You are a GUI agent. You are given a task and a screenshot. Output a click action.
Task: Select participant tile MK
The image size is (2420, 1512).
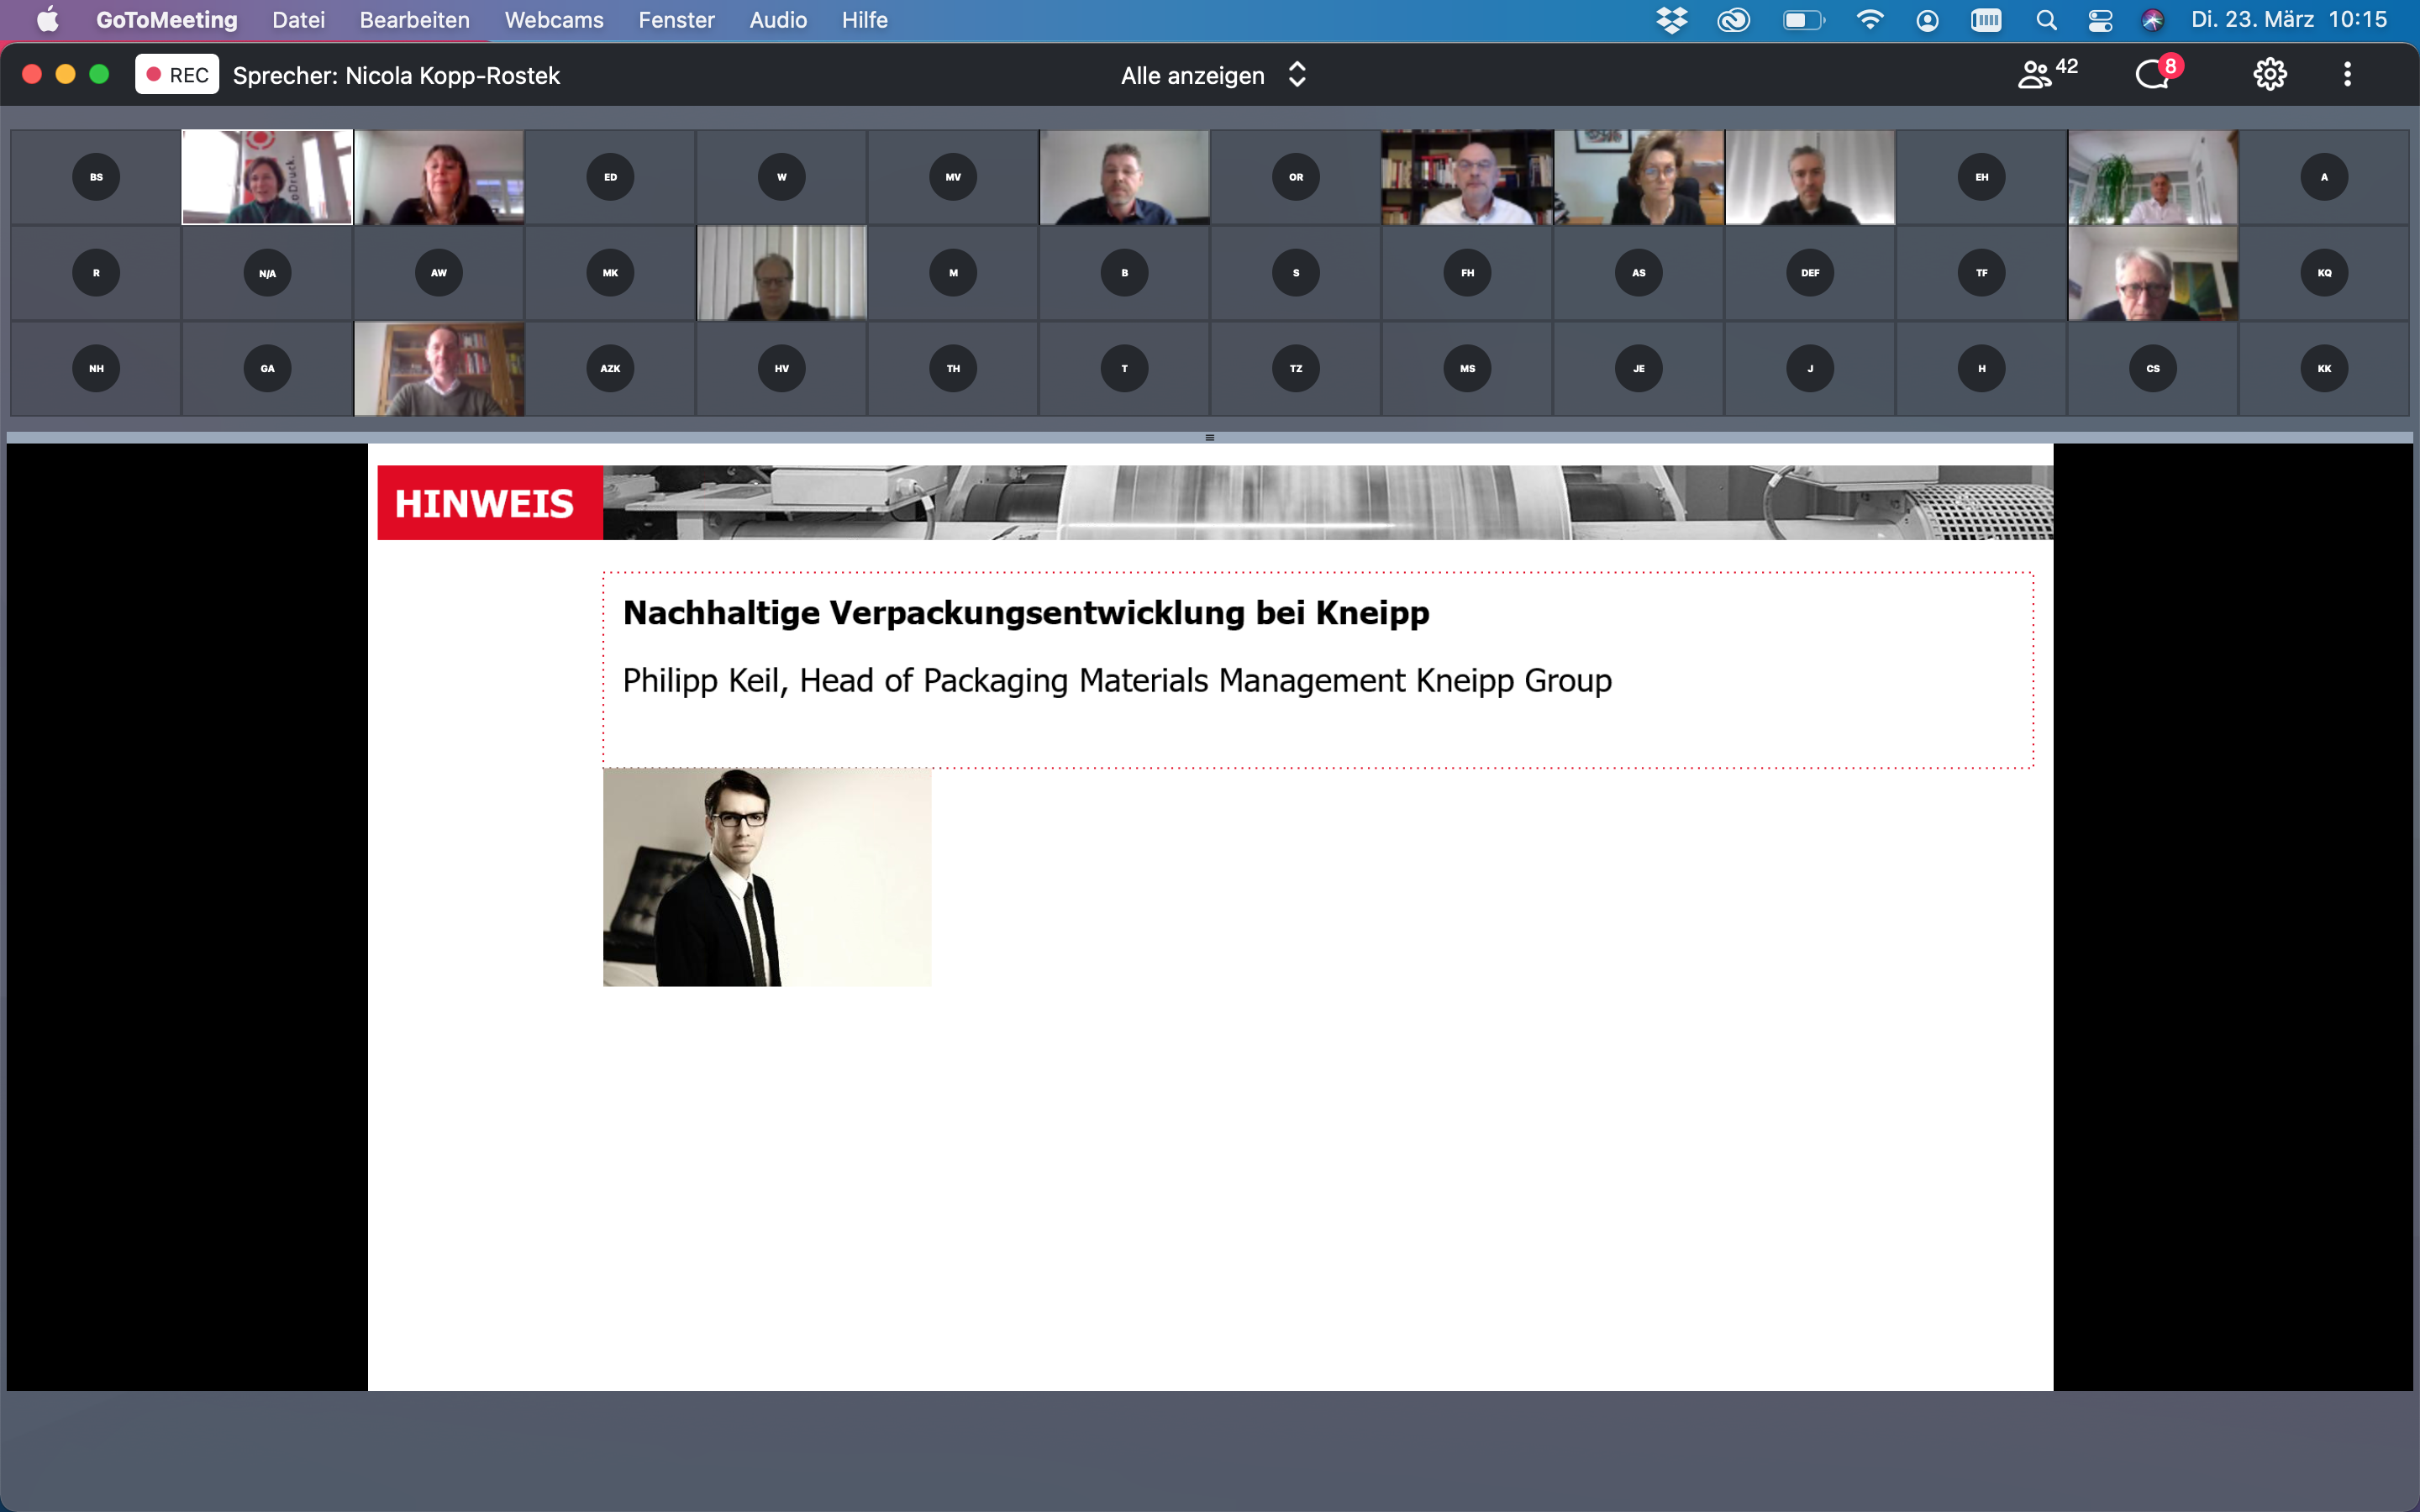[x=610, y=273]
